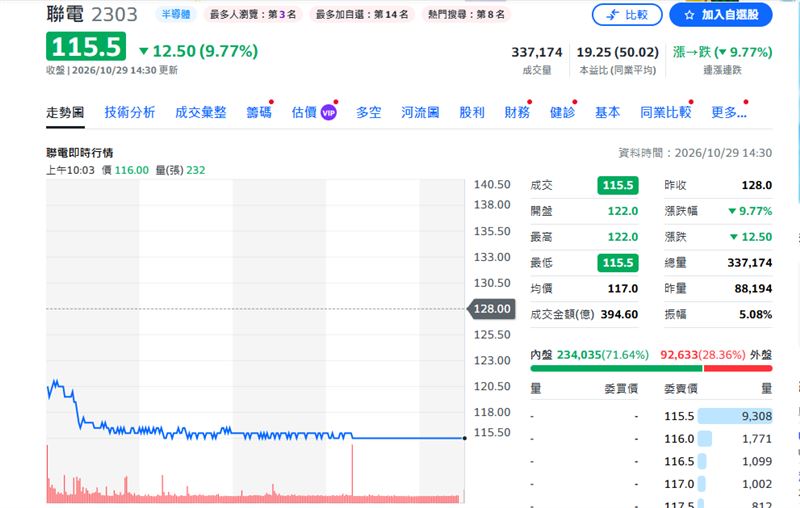Click the 最多人瀏覽 第3名 badge
The image size is (800, 508).
pos(253,14)
